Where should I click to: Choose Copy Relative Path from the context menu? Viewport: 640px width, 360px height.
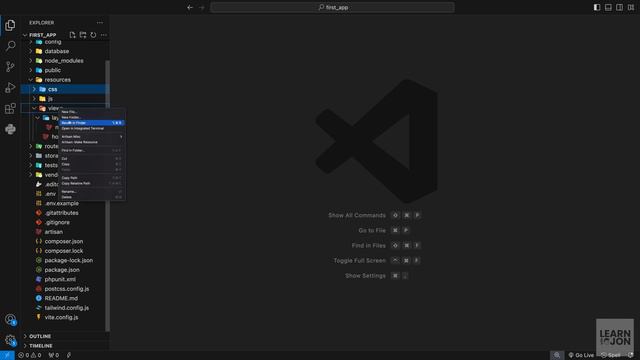pos(92,183)
